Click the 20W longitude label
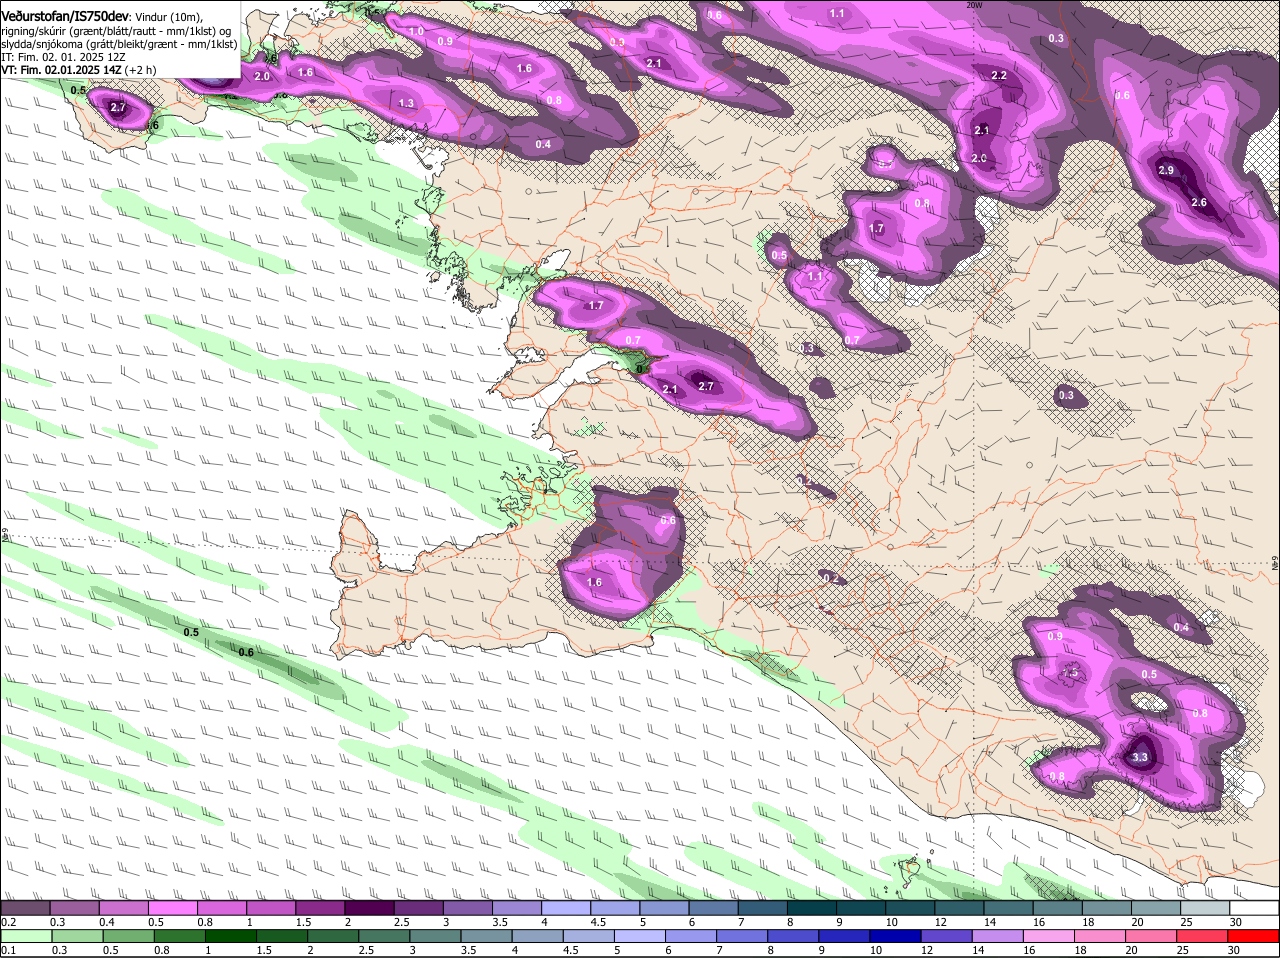 974,5
